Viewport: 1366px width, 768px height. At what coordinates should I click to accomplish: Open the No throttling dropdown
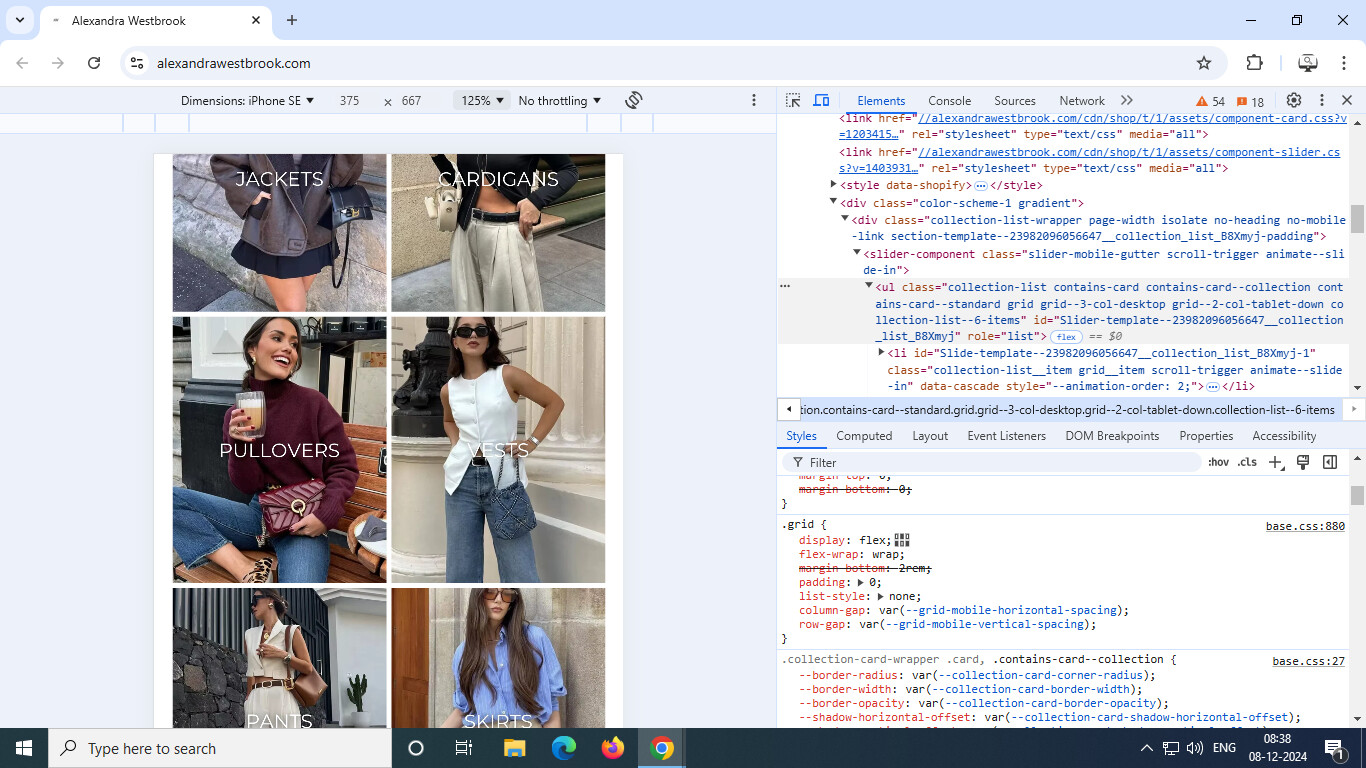pyautogui.click(x=559, y=101)
